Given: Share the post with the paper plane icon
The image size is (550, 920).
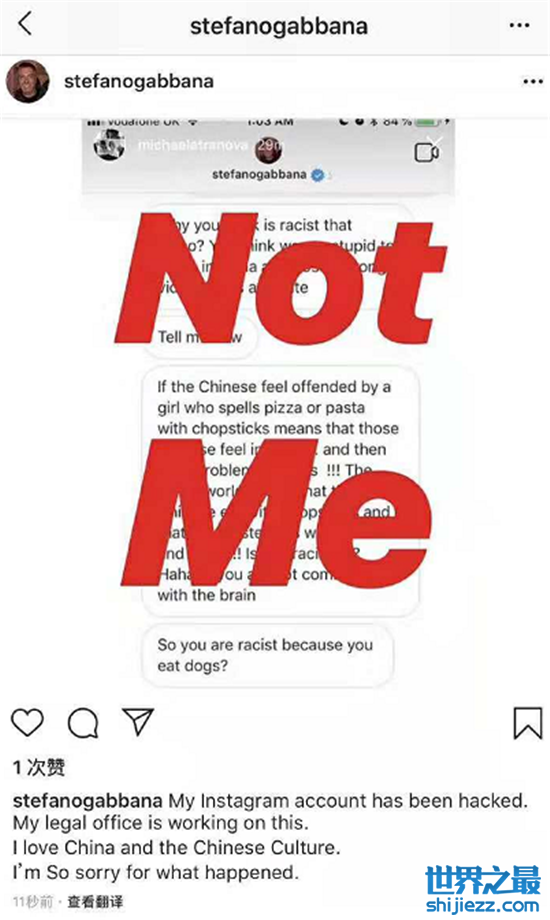Looking at the screenshot, I should [138, 722].
